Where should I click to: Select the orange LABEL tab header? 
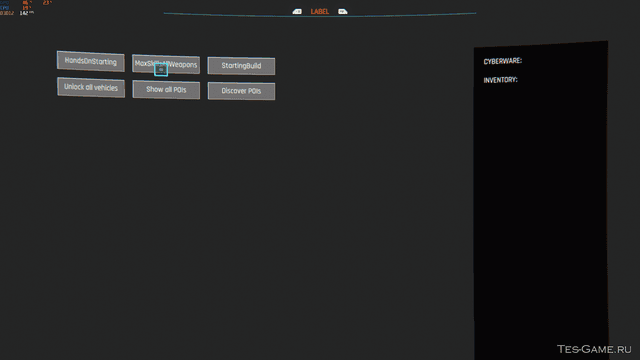click(x=320, y=11)
